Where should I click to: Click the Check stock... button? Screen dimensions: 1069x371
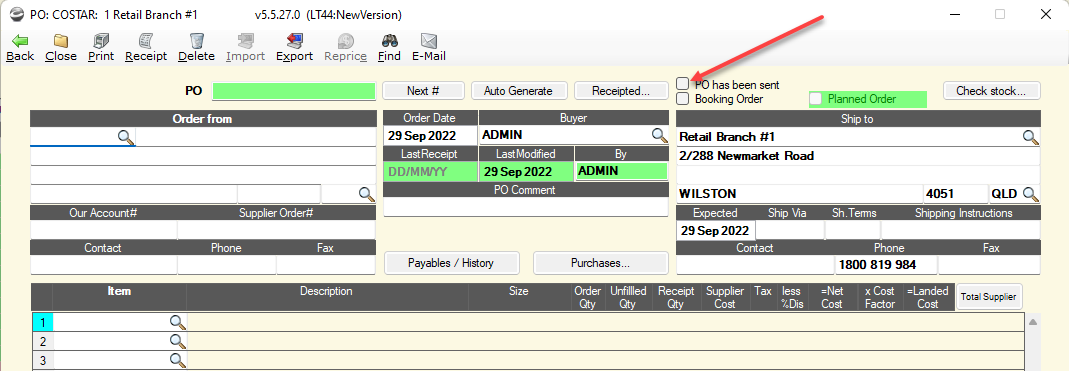[x=992, y=90]
